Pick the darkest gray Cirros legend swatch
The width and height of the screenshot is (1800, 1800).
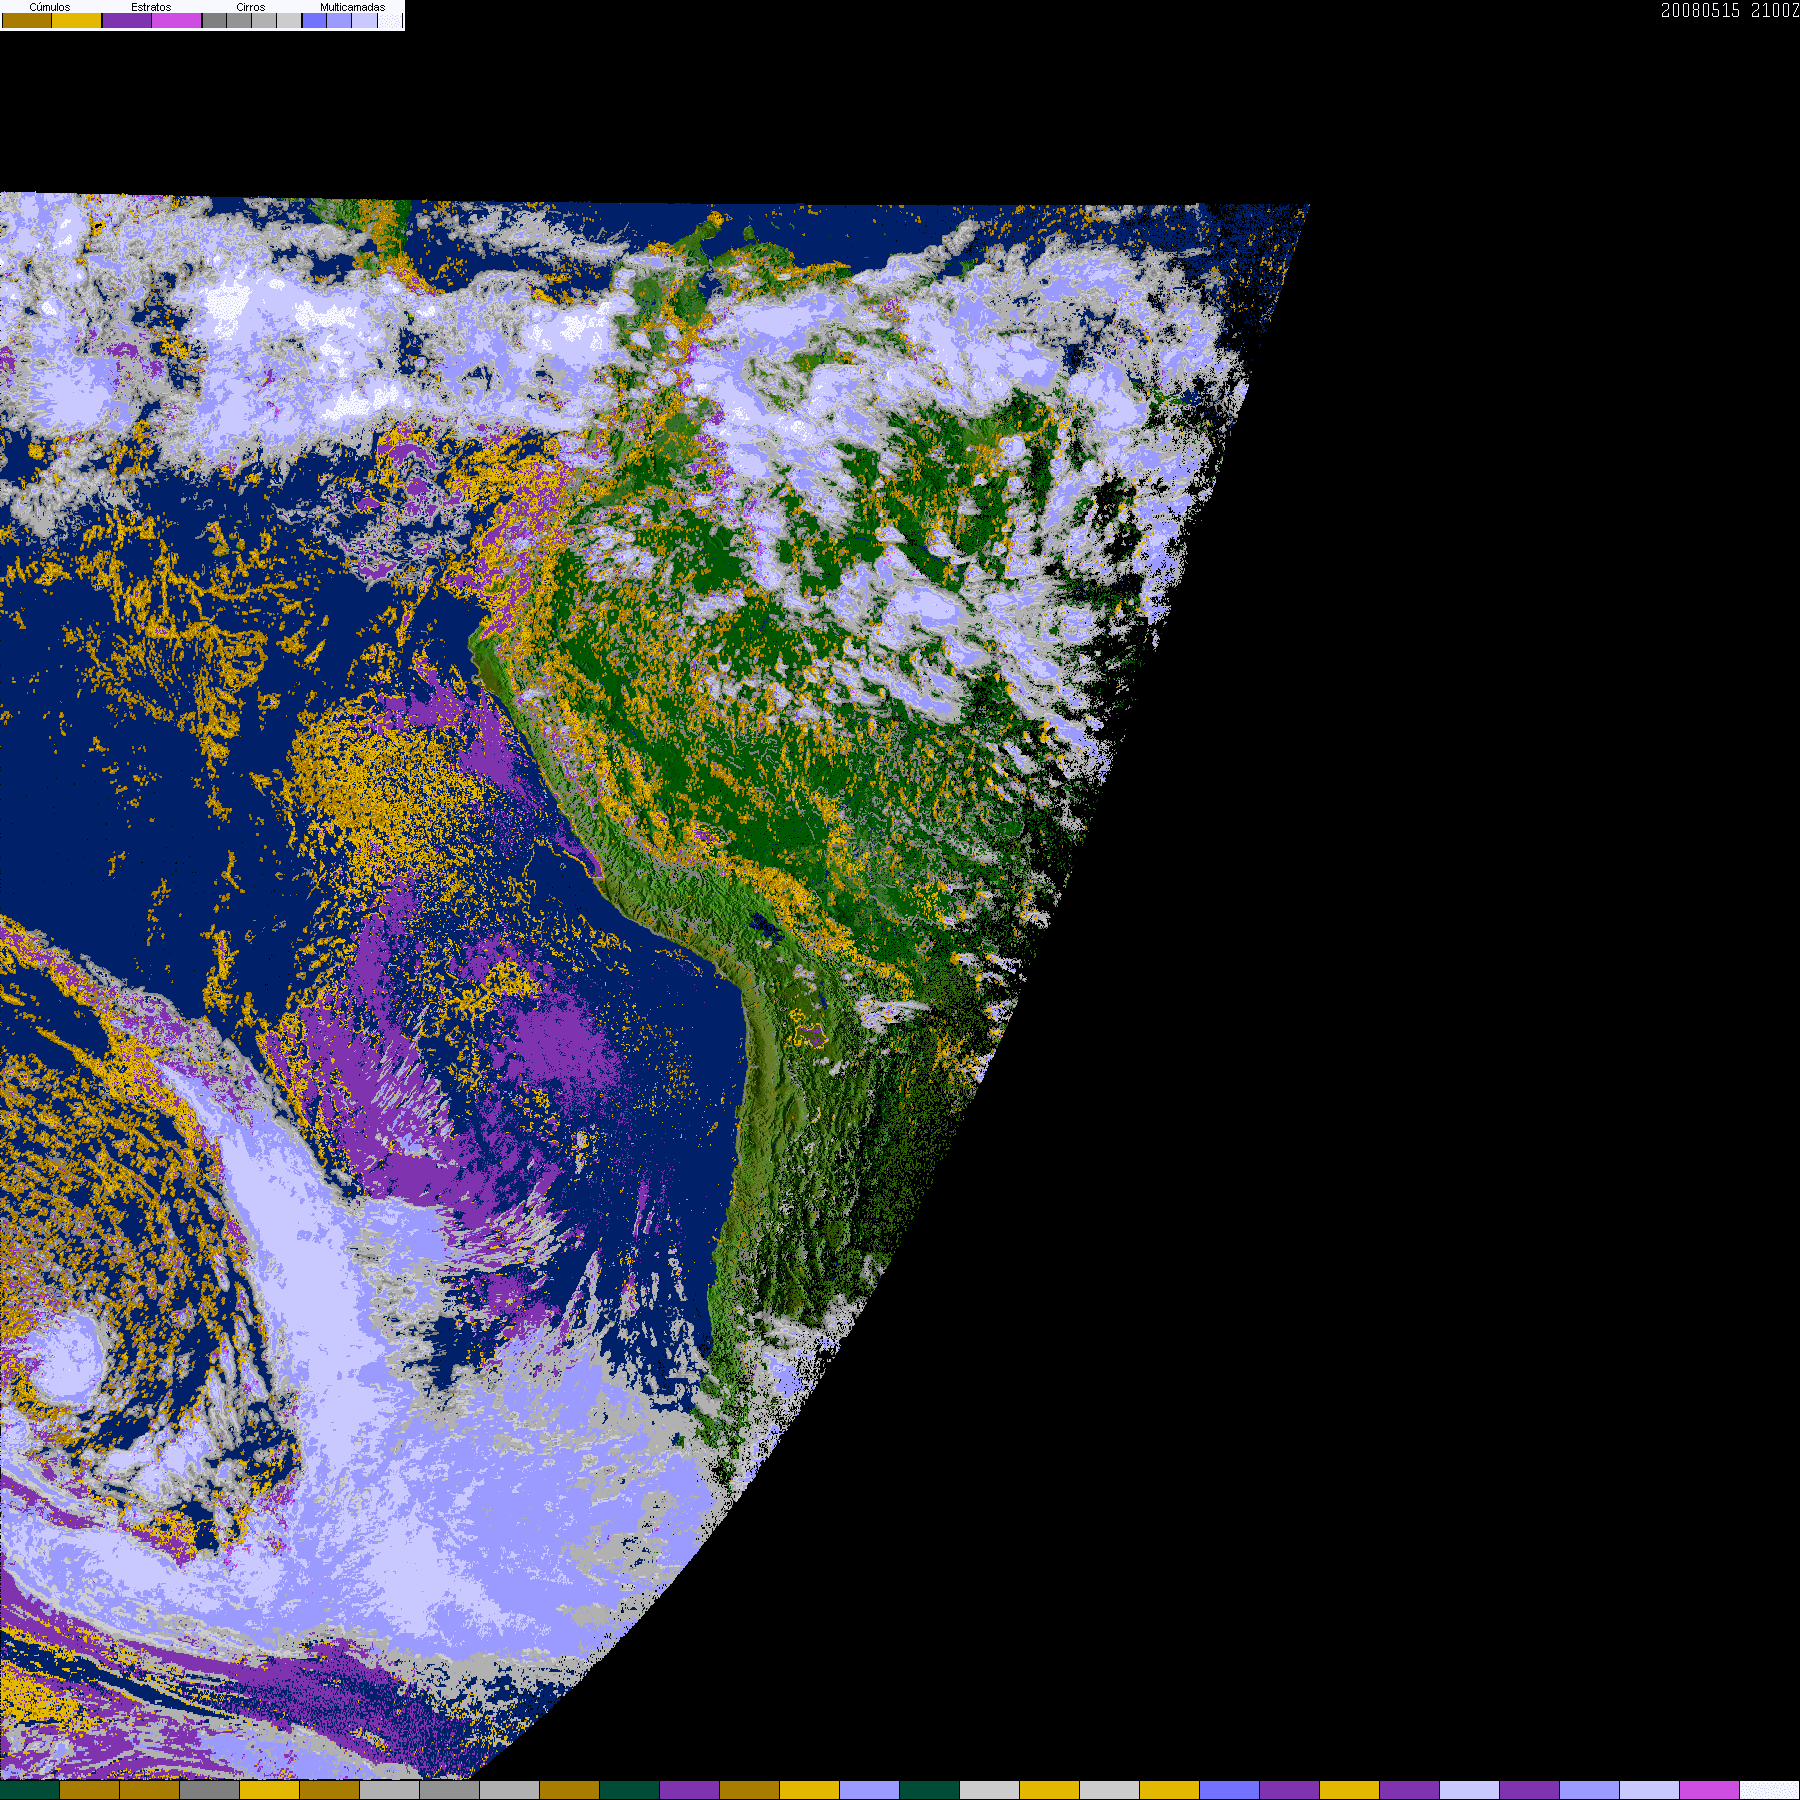(214, 20)
